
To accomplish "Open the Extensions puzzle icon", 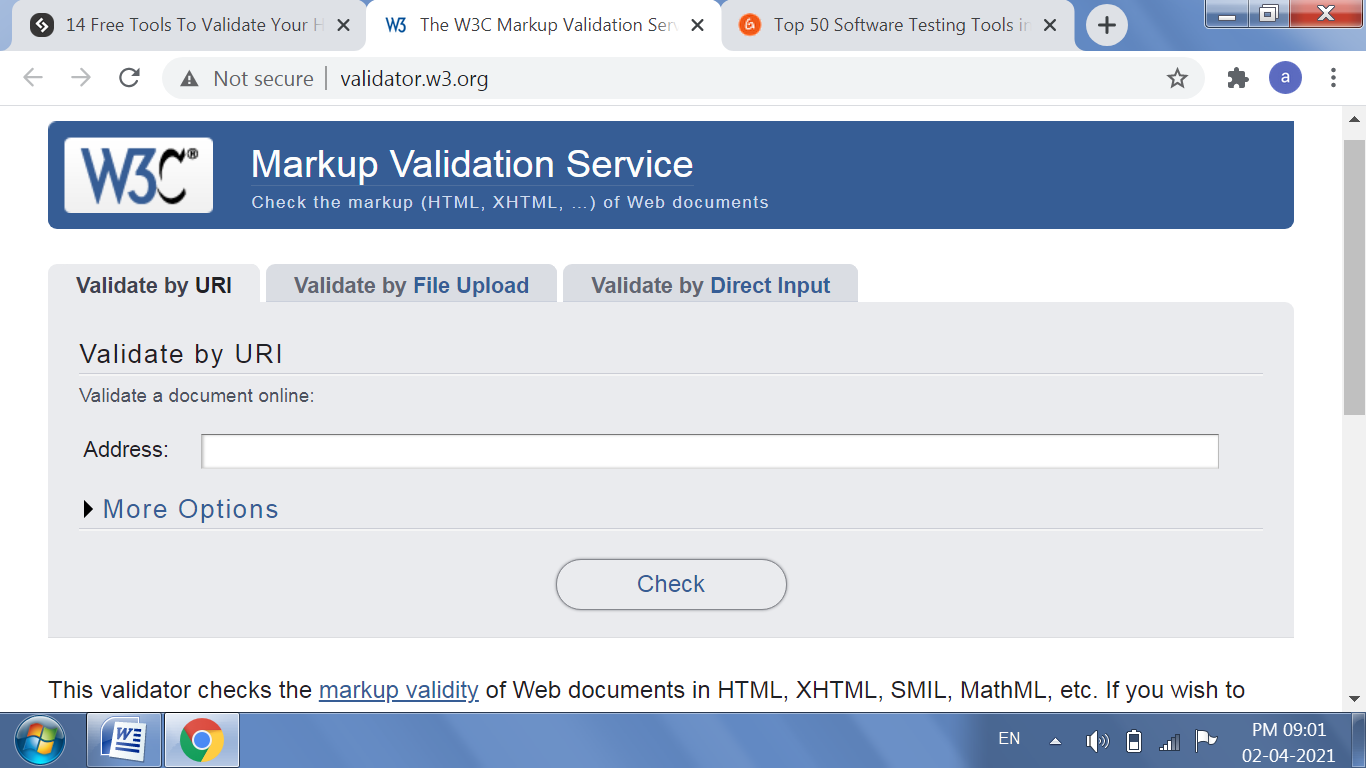I will [x=1238, y=78].
